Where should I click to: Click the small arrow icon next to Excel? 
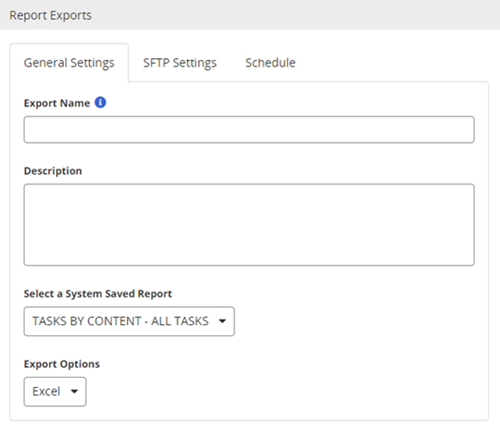point(74,392)
